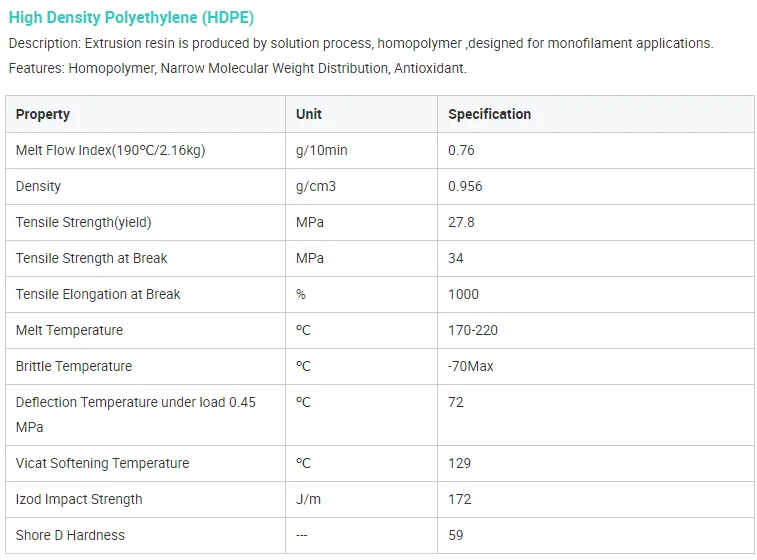Click the Description line about extrusion resin
This screenshot has width=757, height=560.
[x=360, y=44]
